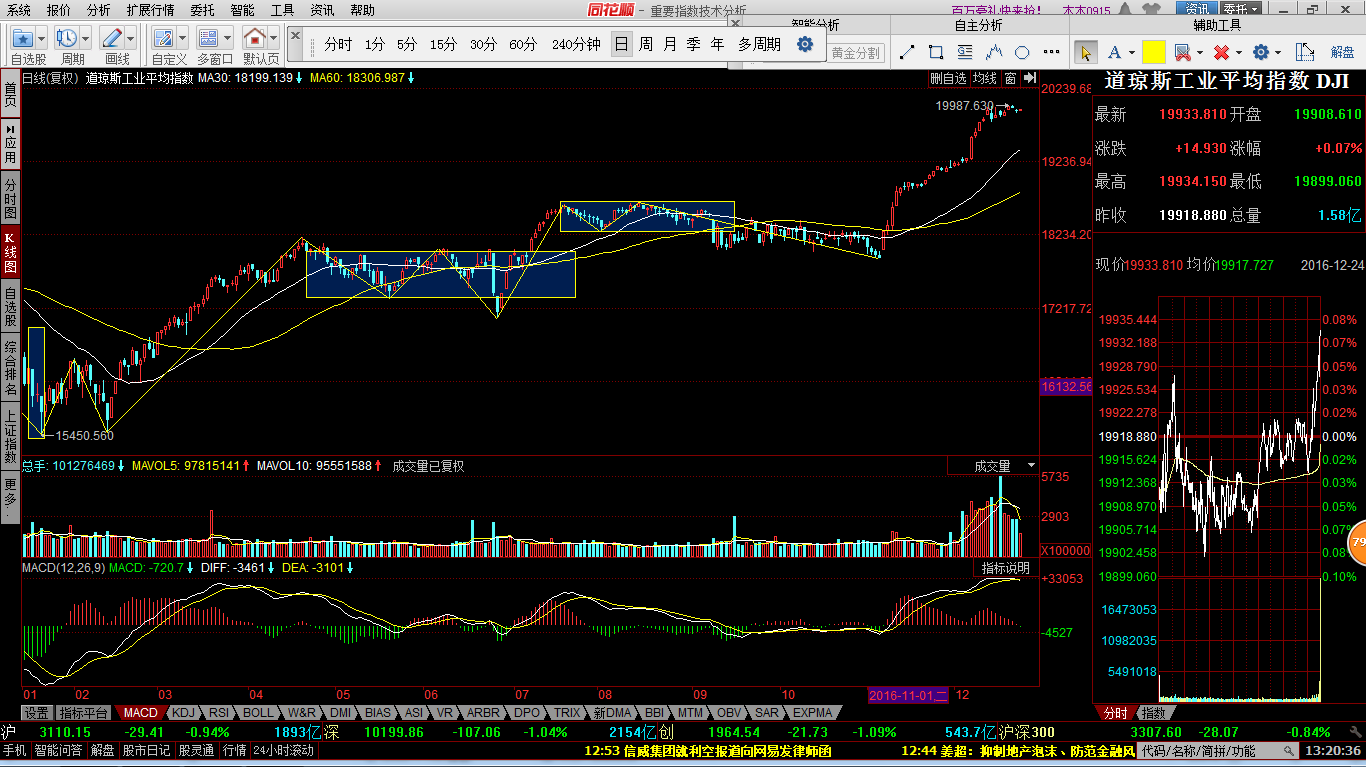Open dropdown arrow beside 画线
The width and height of the screenshot is (1366, 767).
pos(131,39)
